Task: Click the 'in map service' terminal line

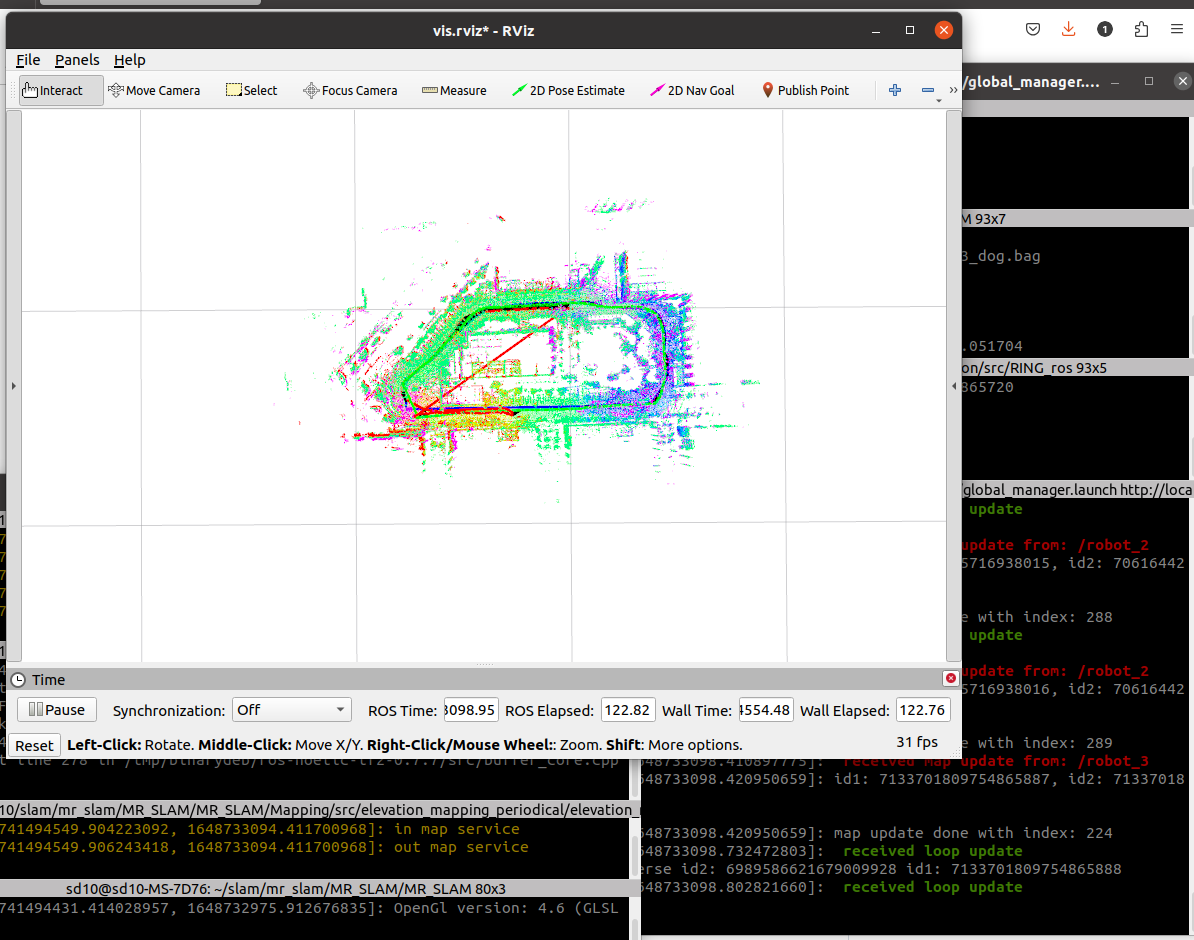Action: (x=457, y=829)
